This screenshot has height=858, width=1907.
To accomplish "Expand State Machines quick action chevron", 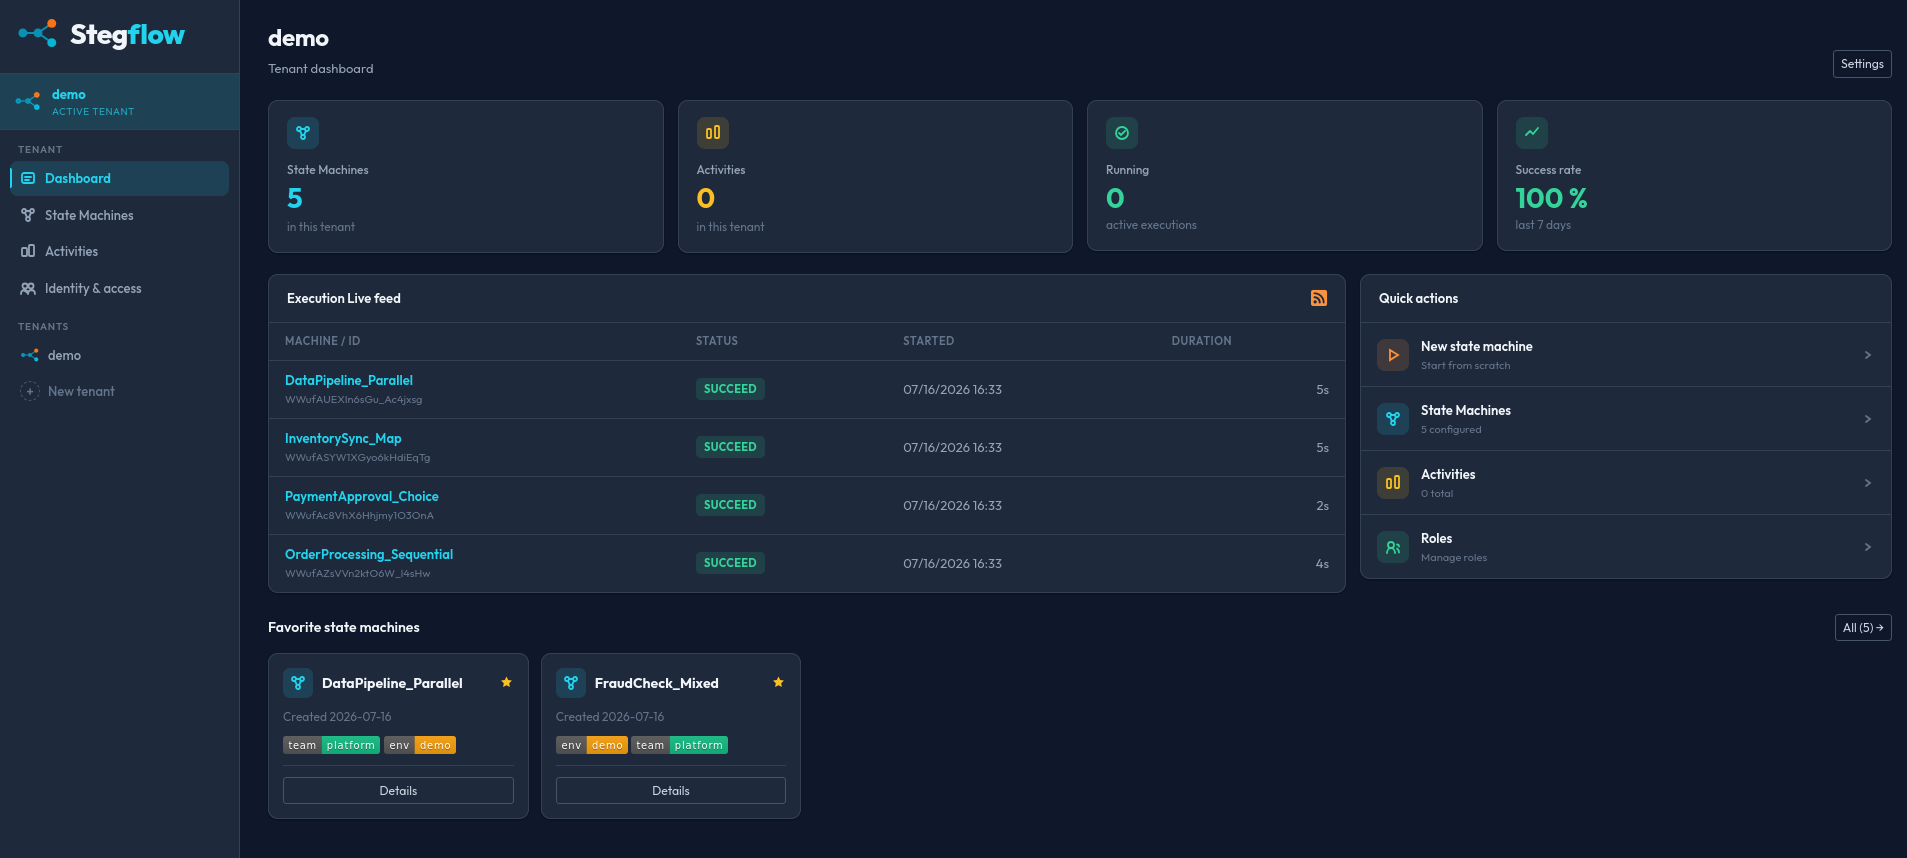I will click(x=1867, y=419).
